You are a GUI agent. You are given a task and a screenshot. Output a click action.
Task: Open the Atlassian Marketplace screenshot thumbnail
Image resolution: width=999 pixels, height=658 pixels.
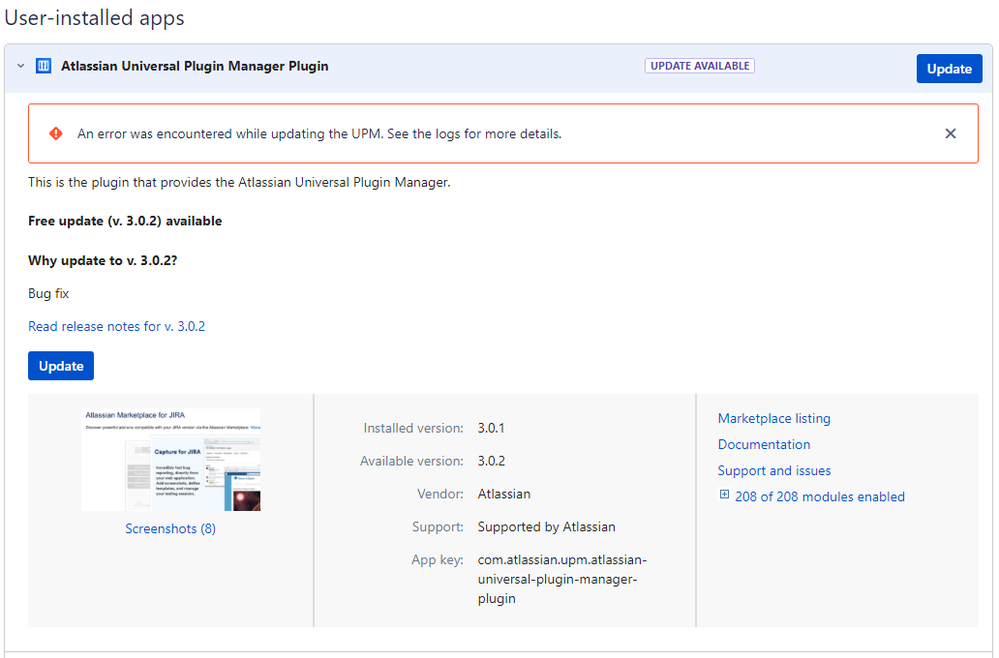(x=171, y=459)
